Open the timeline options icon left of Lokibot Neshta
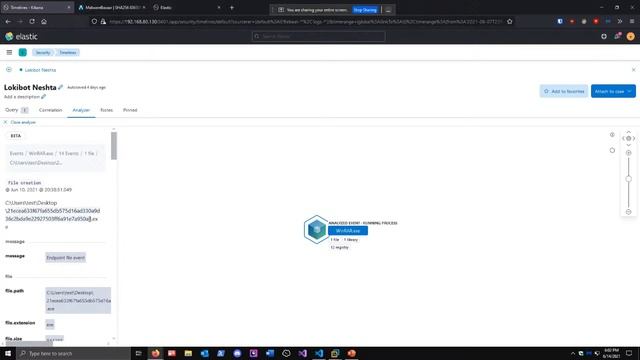The image size is (640, 360). pyautogui.click(x=9, y=70)
